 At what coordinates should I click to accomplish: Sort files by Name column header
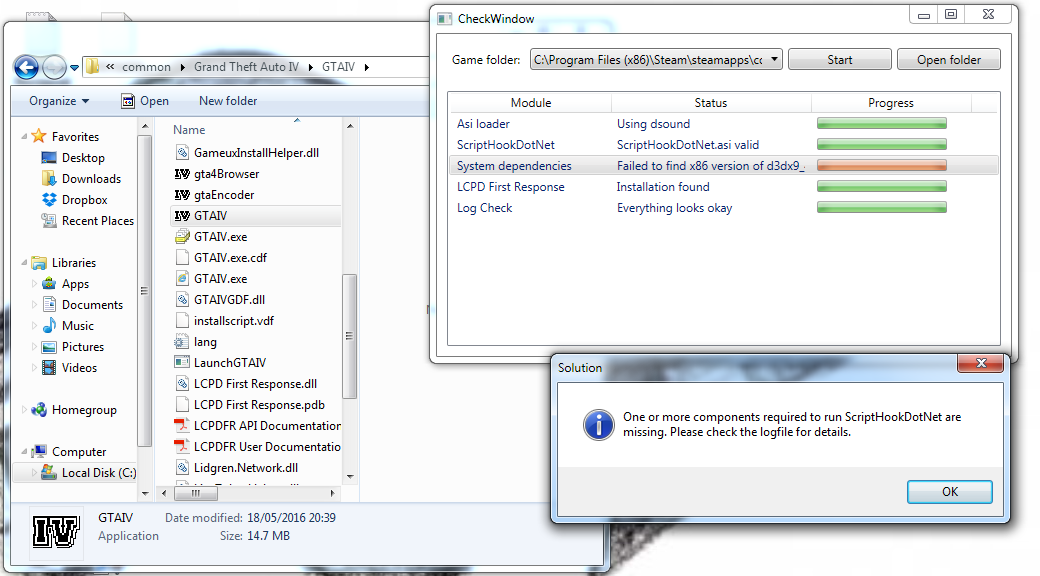pyautogui.click(x=189, y=130)
